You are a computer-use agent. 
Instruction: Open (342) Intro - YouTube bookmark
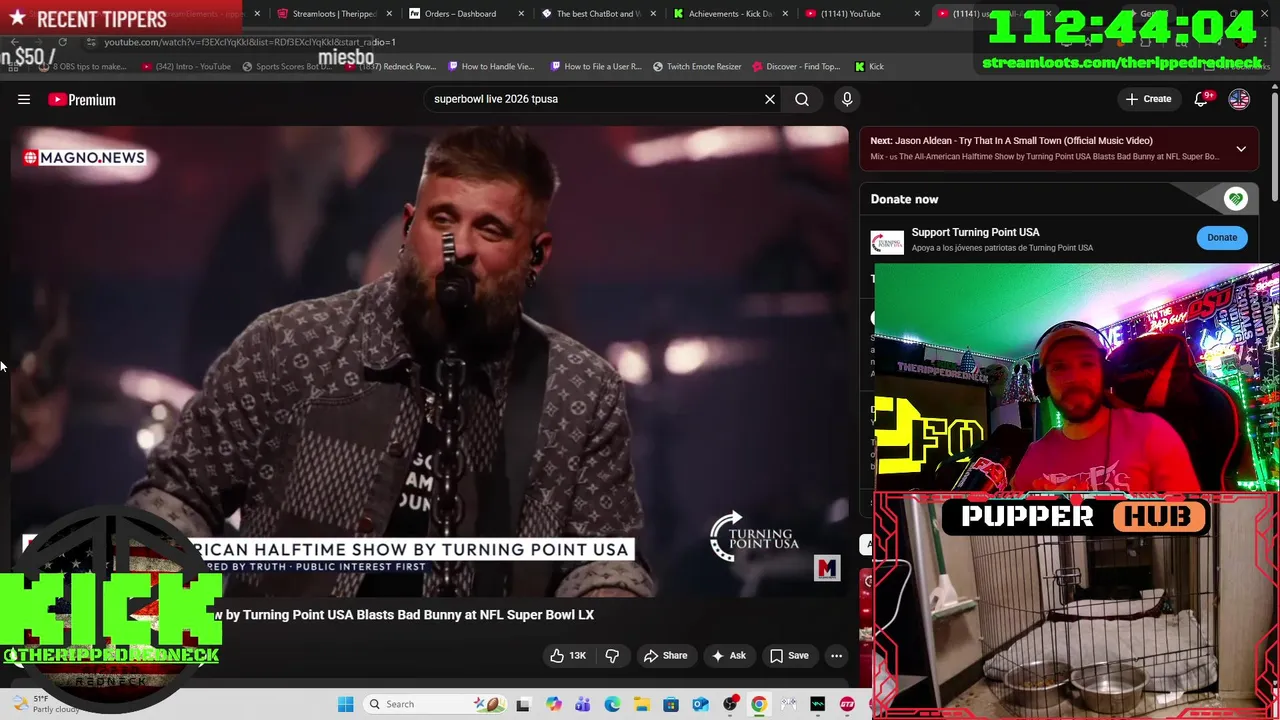(x=186, y=66)
